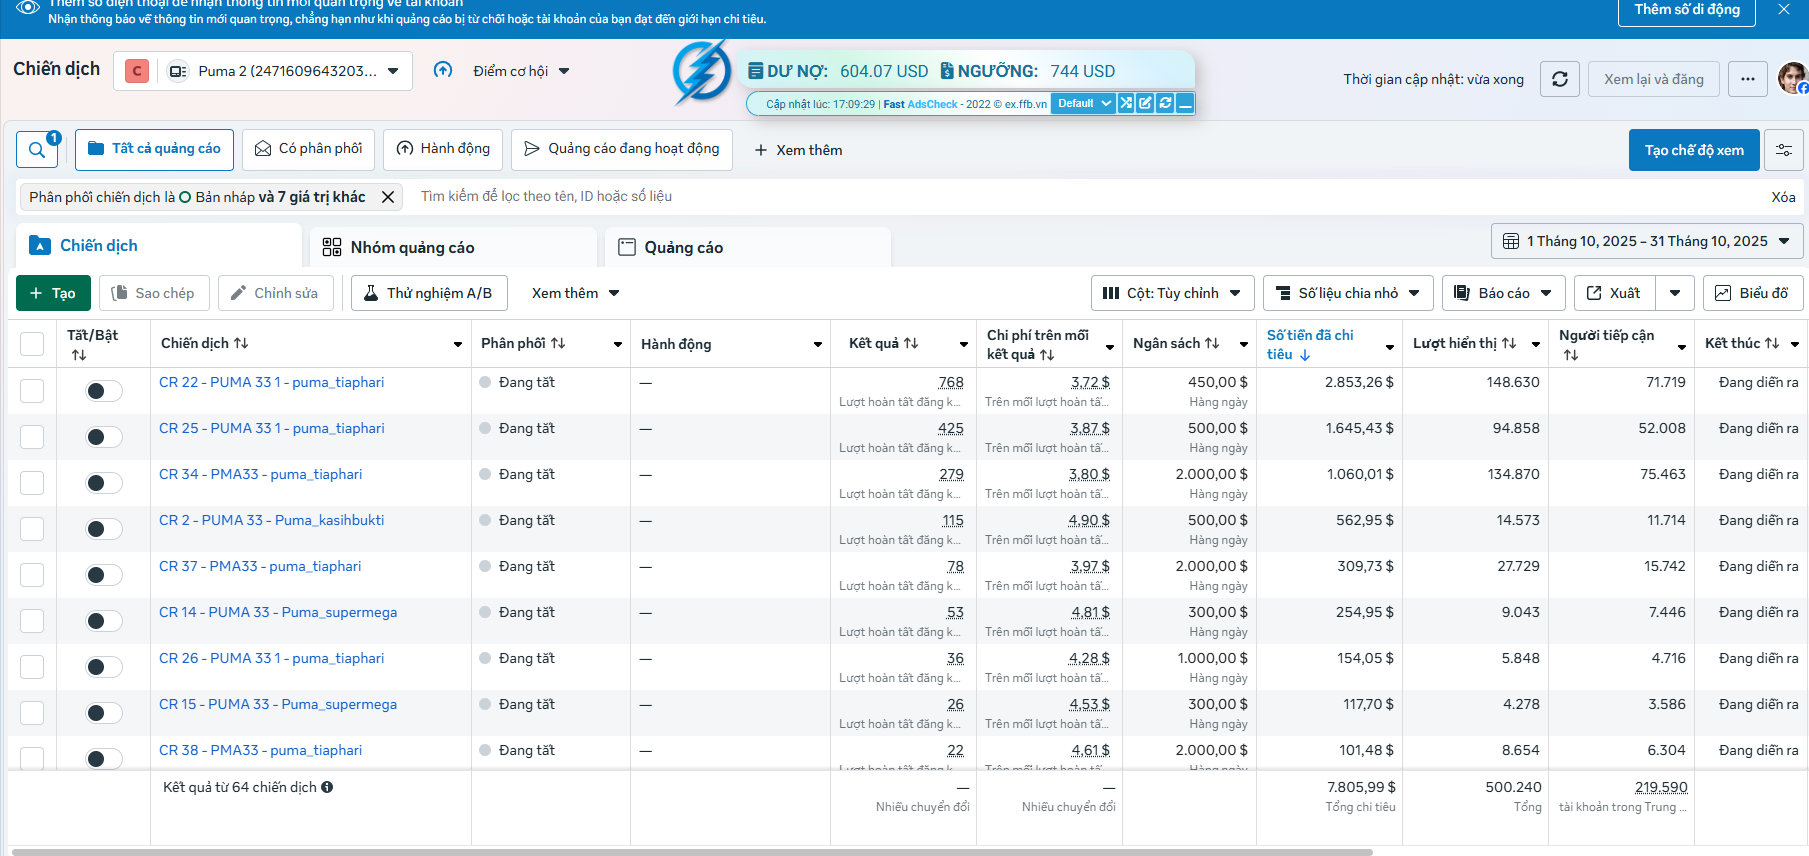Click the Sao chép duplicate button
The width and height of the screenshot is (1809, 856).
[x=154, y=293]
